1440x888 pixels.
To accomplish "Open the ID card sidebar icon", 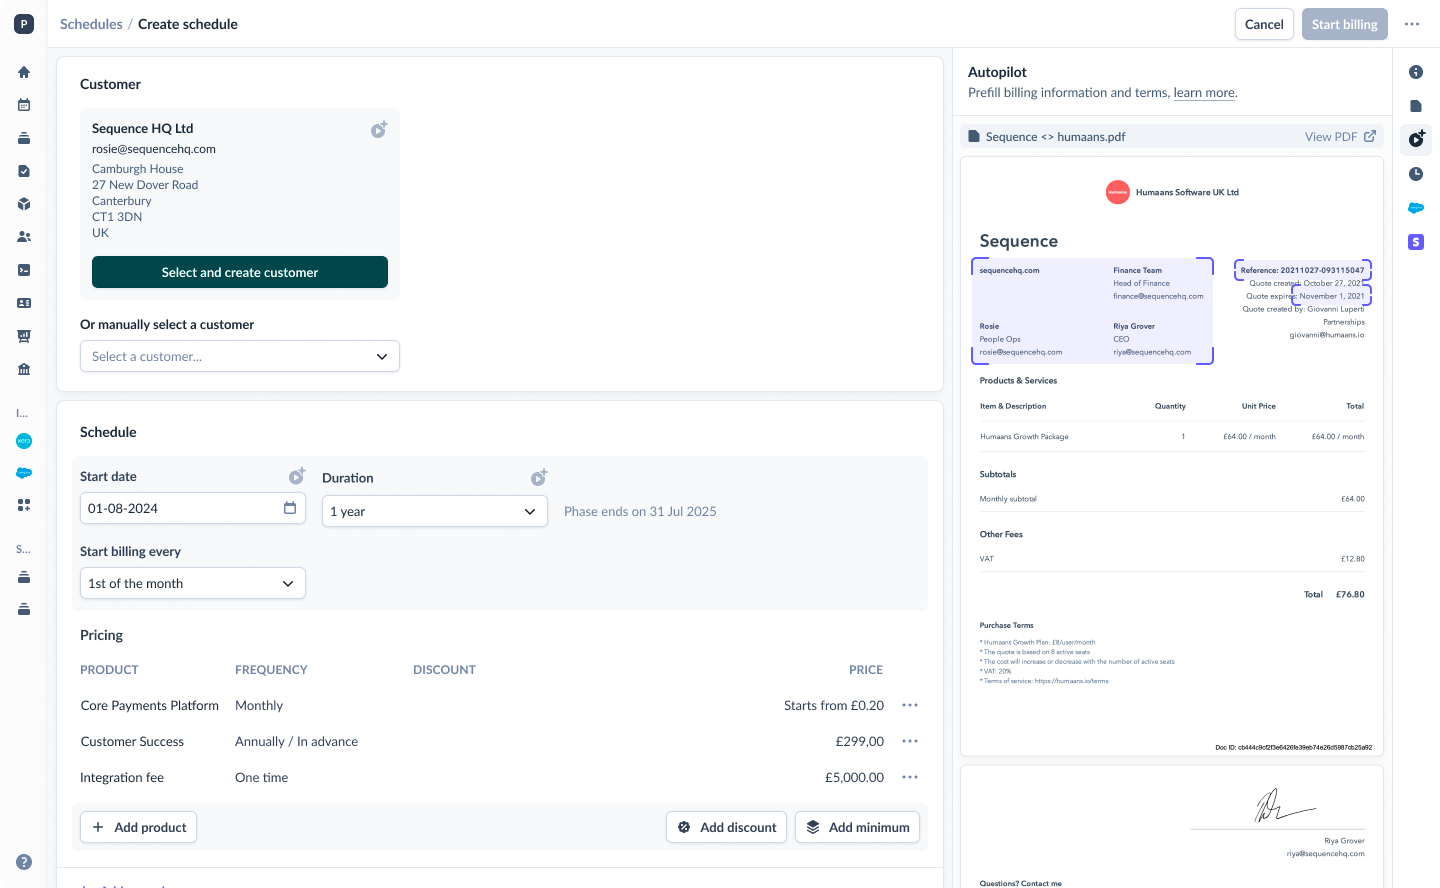I will click(x=24, y=303).
